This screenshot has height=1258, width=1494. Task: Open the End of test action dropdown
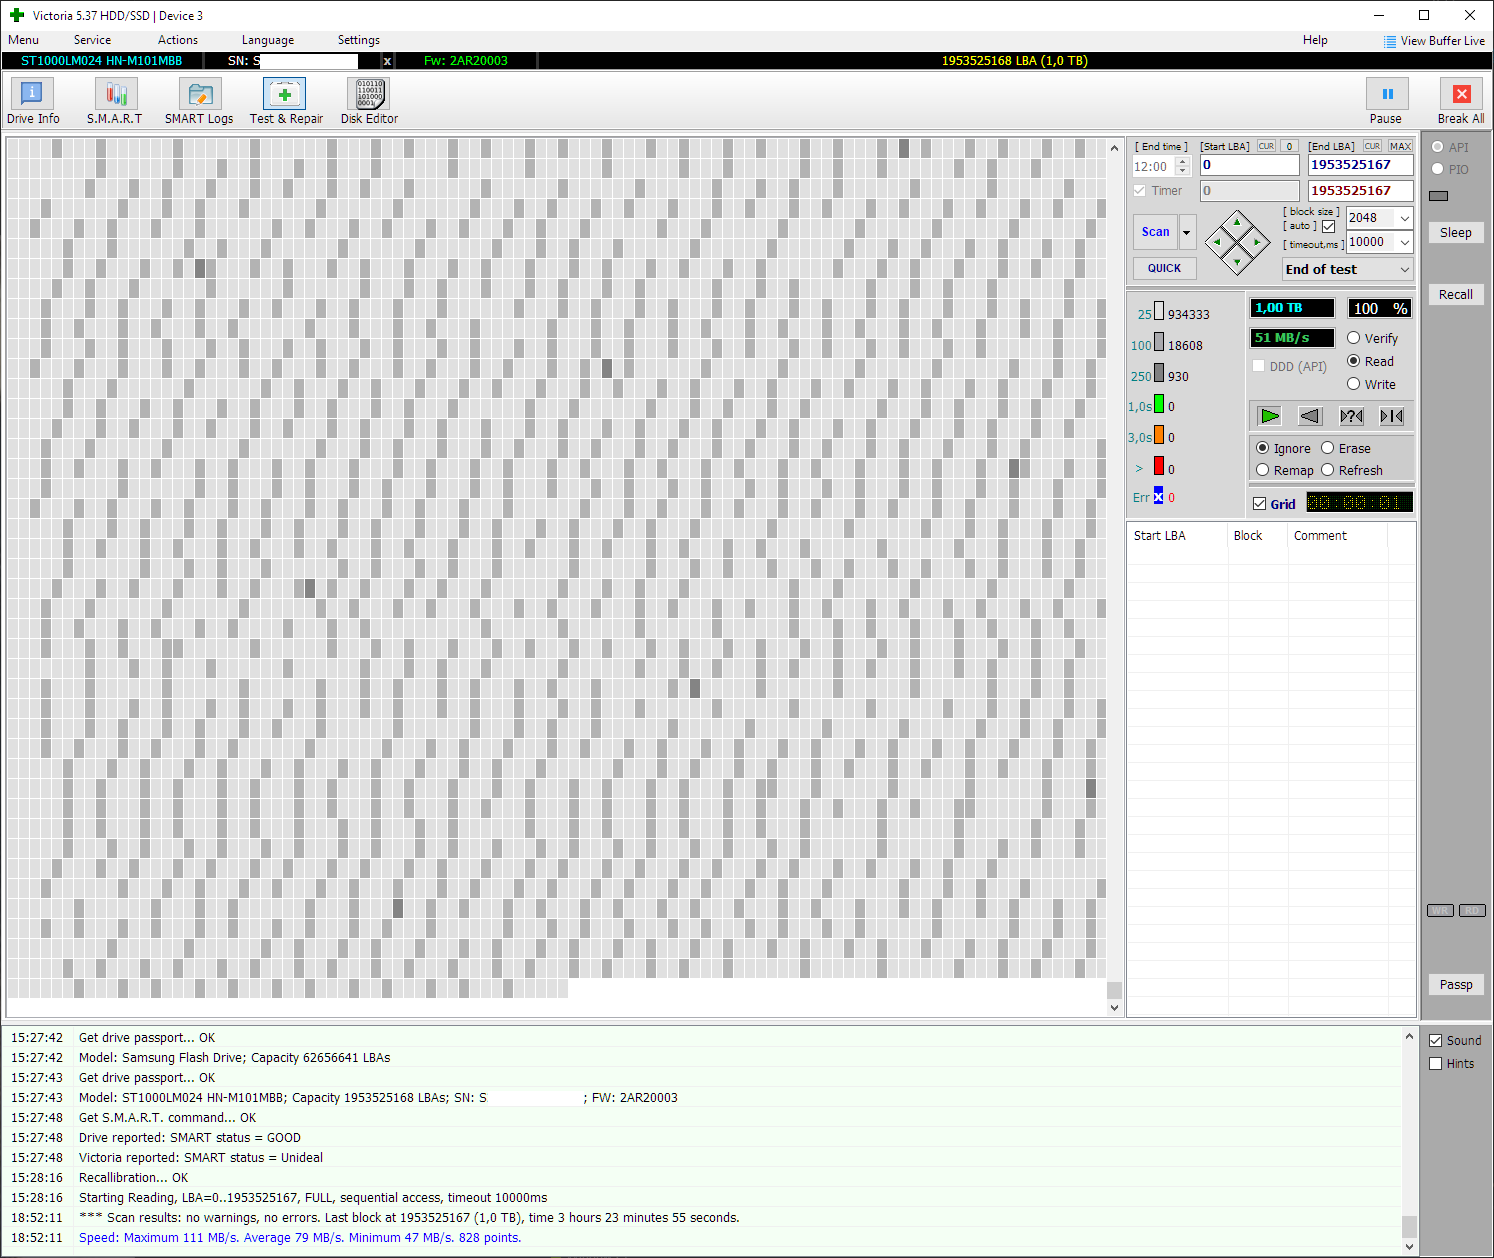[1347, 269]
